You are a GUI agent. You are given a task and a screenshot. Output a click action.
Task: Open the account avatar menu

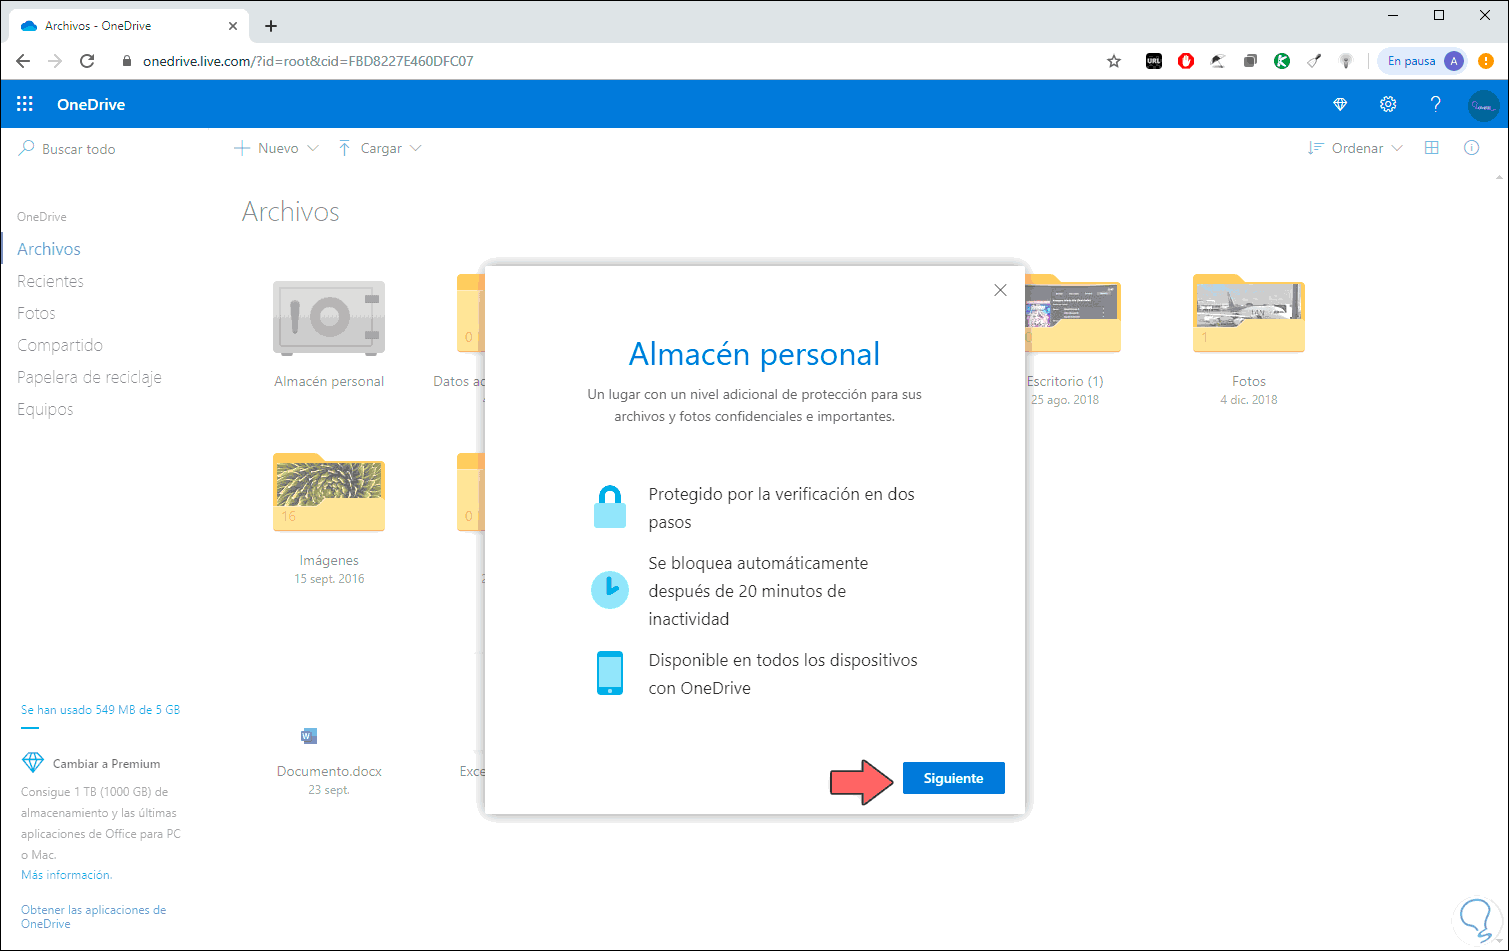point(1484,104)
